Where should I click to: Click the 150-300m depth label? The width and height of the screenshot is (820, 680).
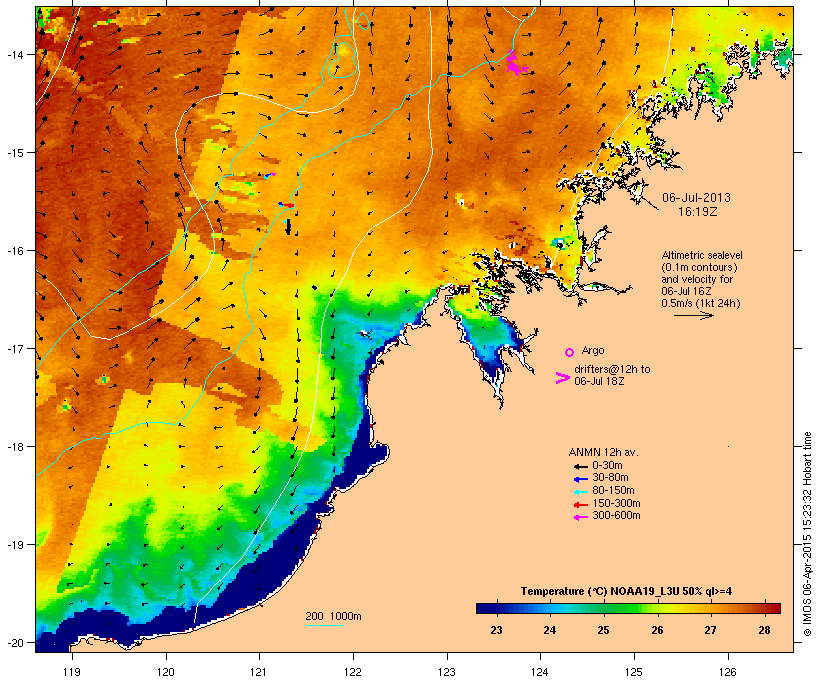[616, 503]
